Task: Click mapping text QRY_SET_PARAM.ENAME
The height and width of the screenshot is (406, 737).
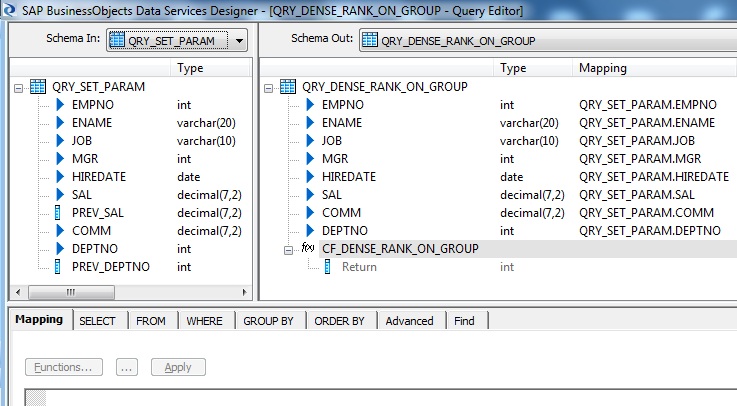Action: (x=647, y=123)
